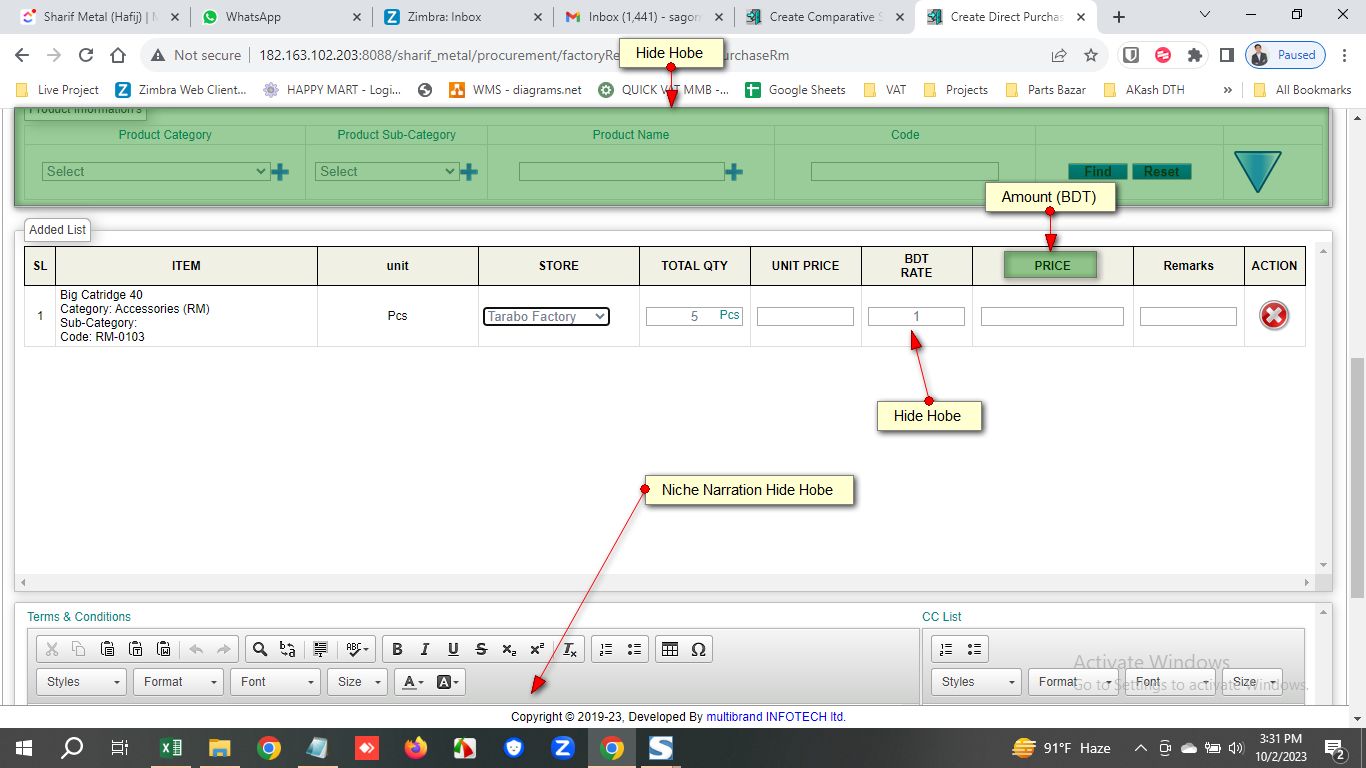Click the product Code input field
This screenshot has width=1366, height=768.
click(905, 172)
